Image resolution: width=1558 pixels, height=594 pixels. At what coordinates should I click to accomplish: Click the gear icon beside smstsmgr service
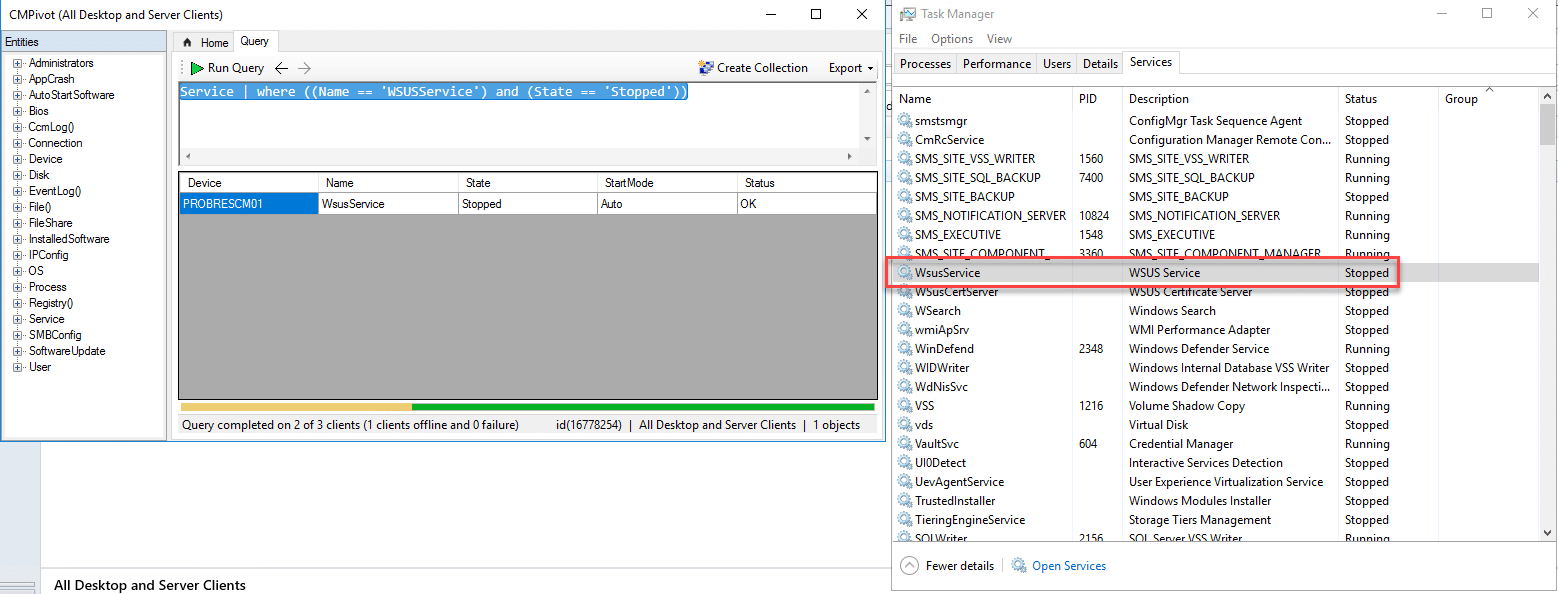tap(905, 121)
